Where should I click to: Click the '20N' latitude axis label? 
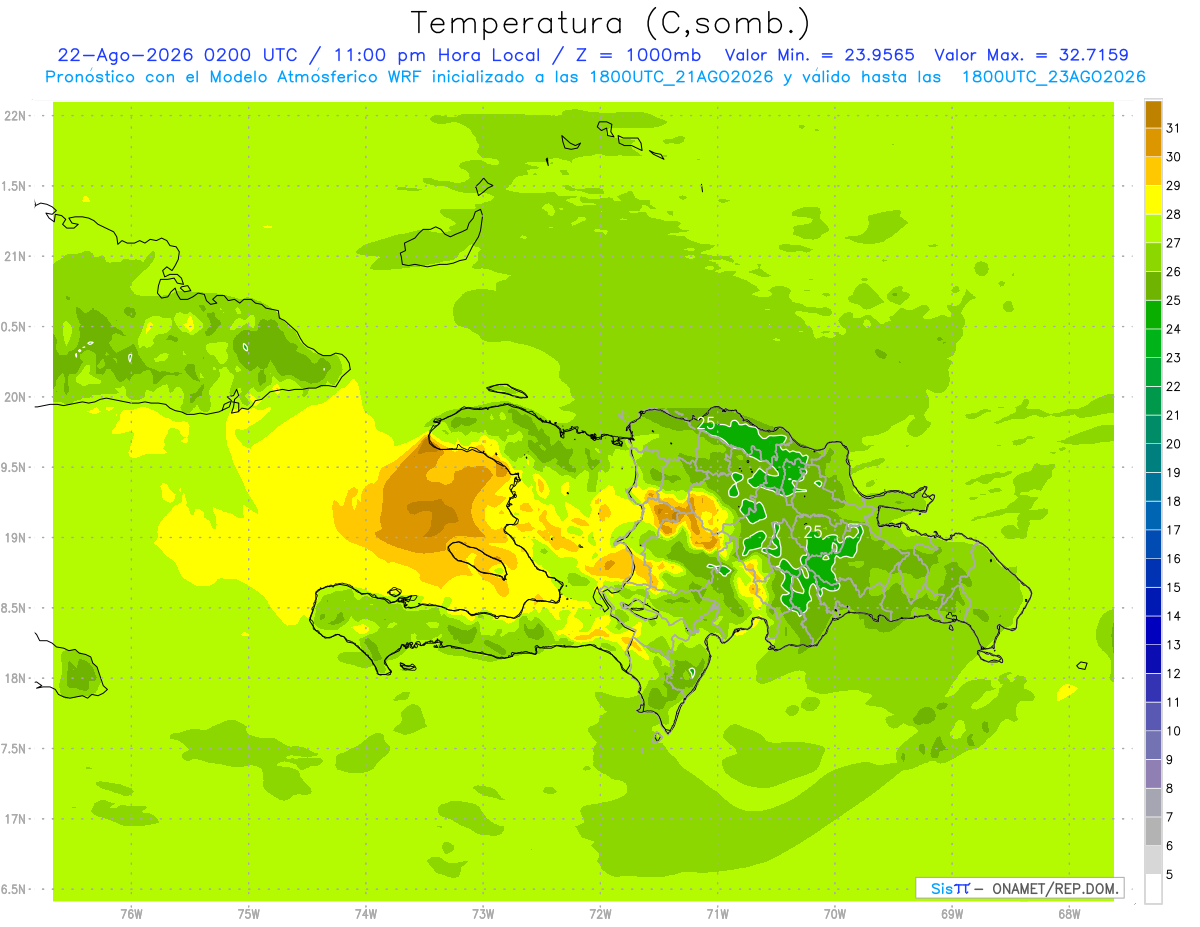tap(15, 397)
